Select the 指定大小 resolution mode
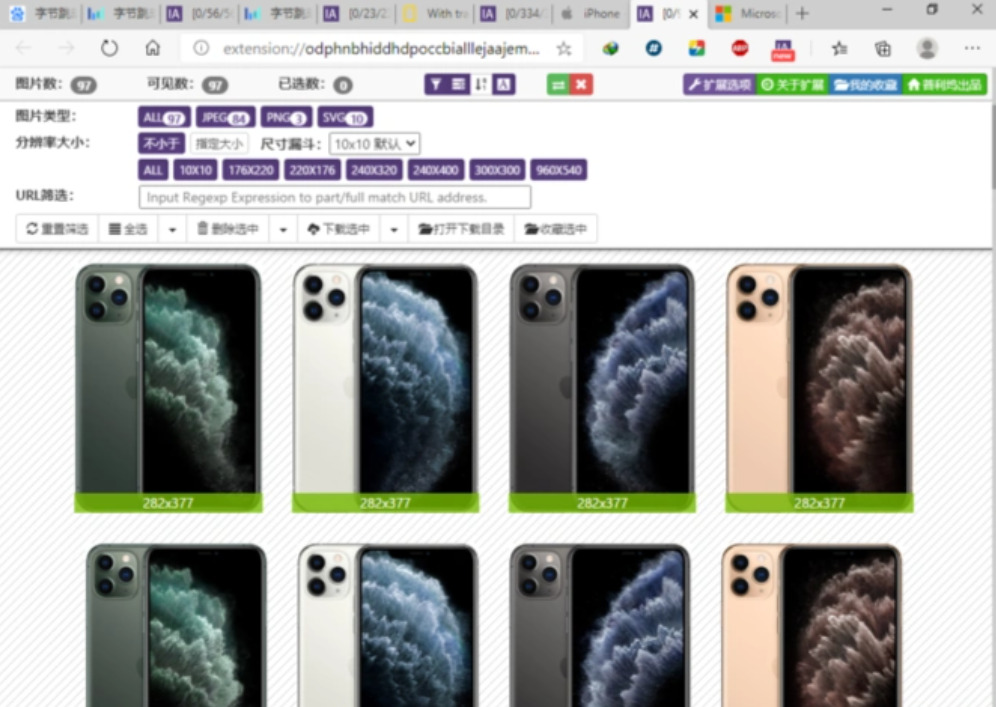This screenshot has height=707, width=996. click(219, 144)
